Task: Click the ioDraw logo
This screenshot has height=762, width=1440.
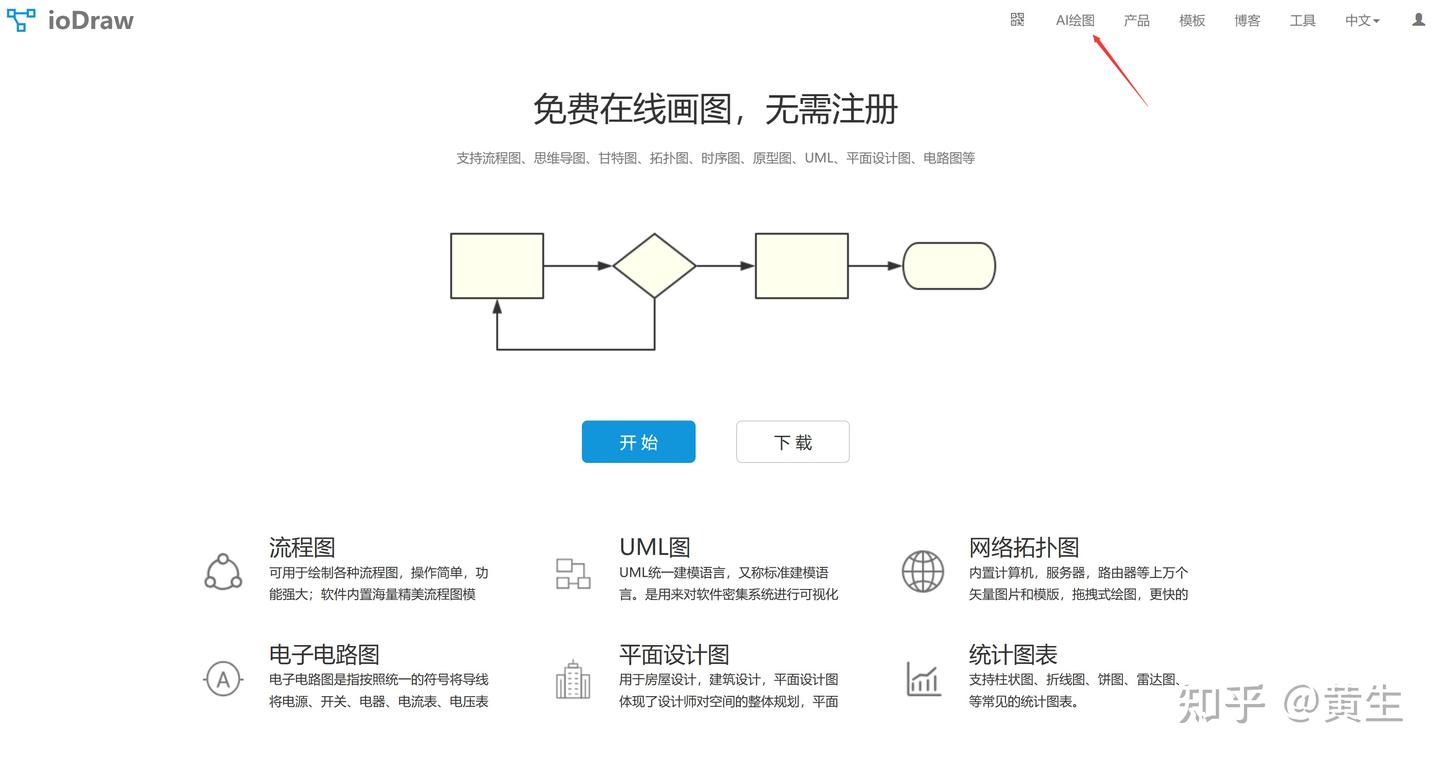Action: coord(70,20)
